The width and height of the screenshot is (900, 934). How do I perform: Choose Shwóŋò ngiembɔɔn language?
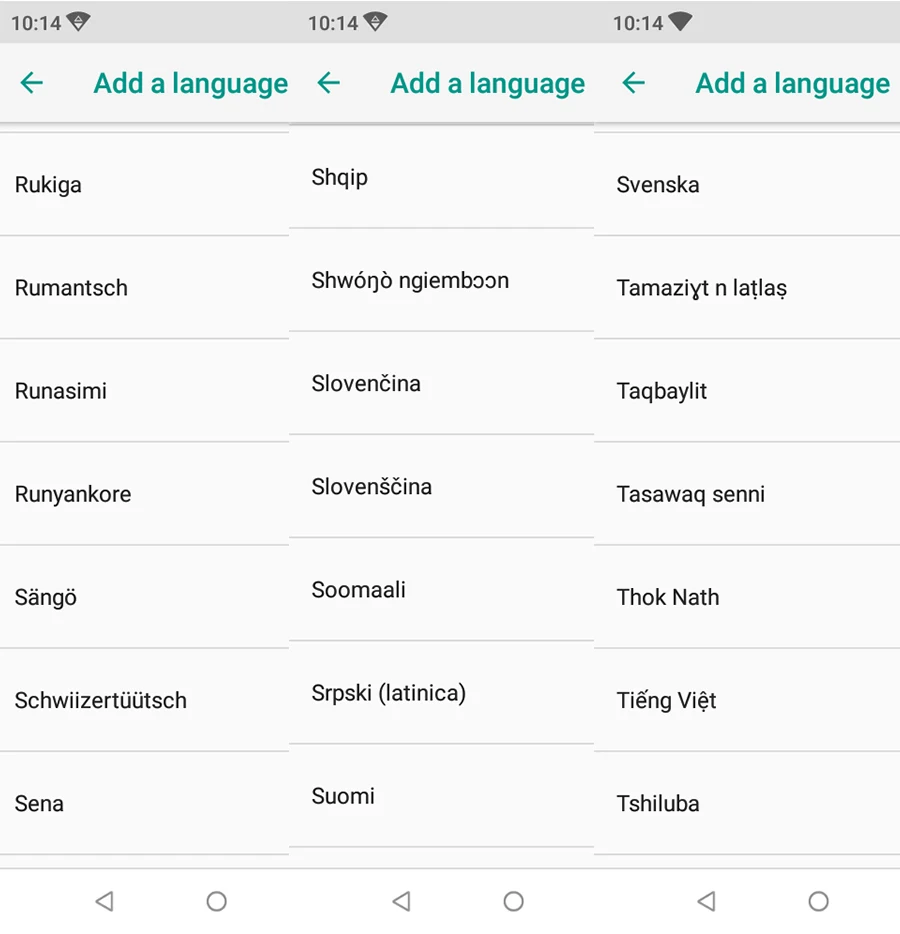441,280
